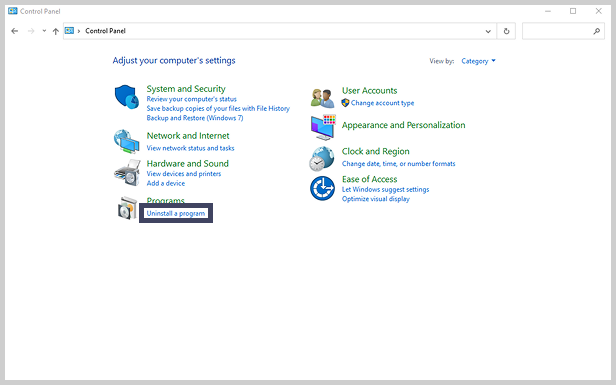This screenshot has height=385, width=616.
Task: Open the View by Category dropdown
Action: (478, 61)
